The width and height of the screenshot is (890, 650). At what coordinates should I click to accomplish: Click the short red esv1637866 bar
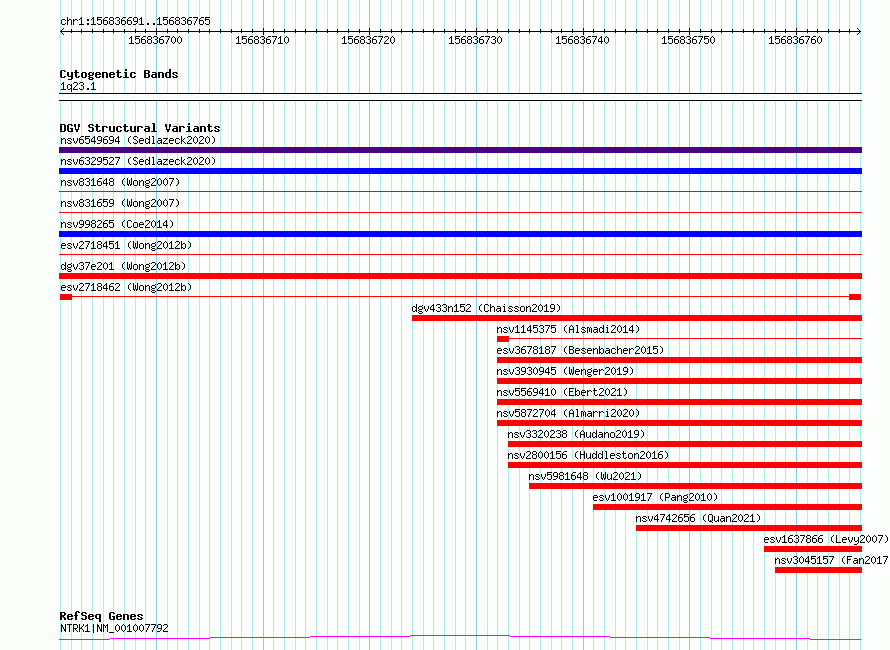pos(813,549)
